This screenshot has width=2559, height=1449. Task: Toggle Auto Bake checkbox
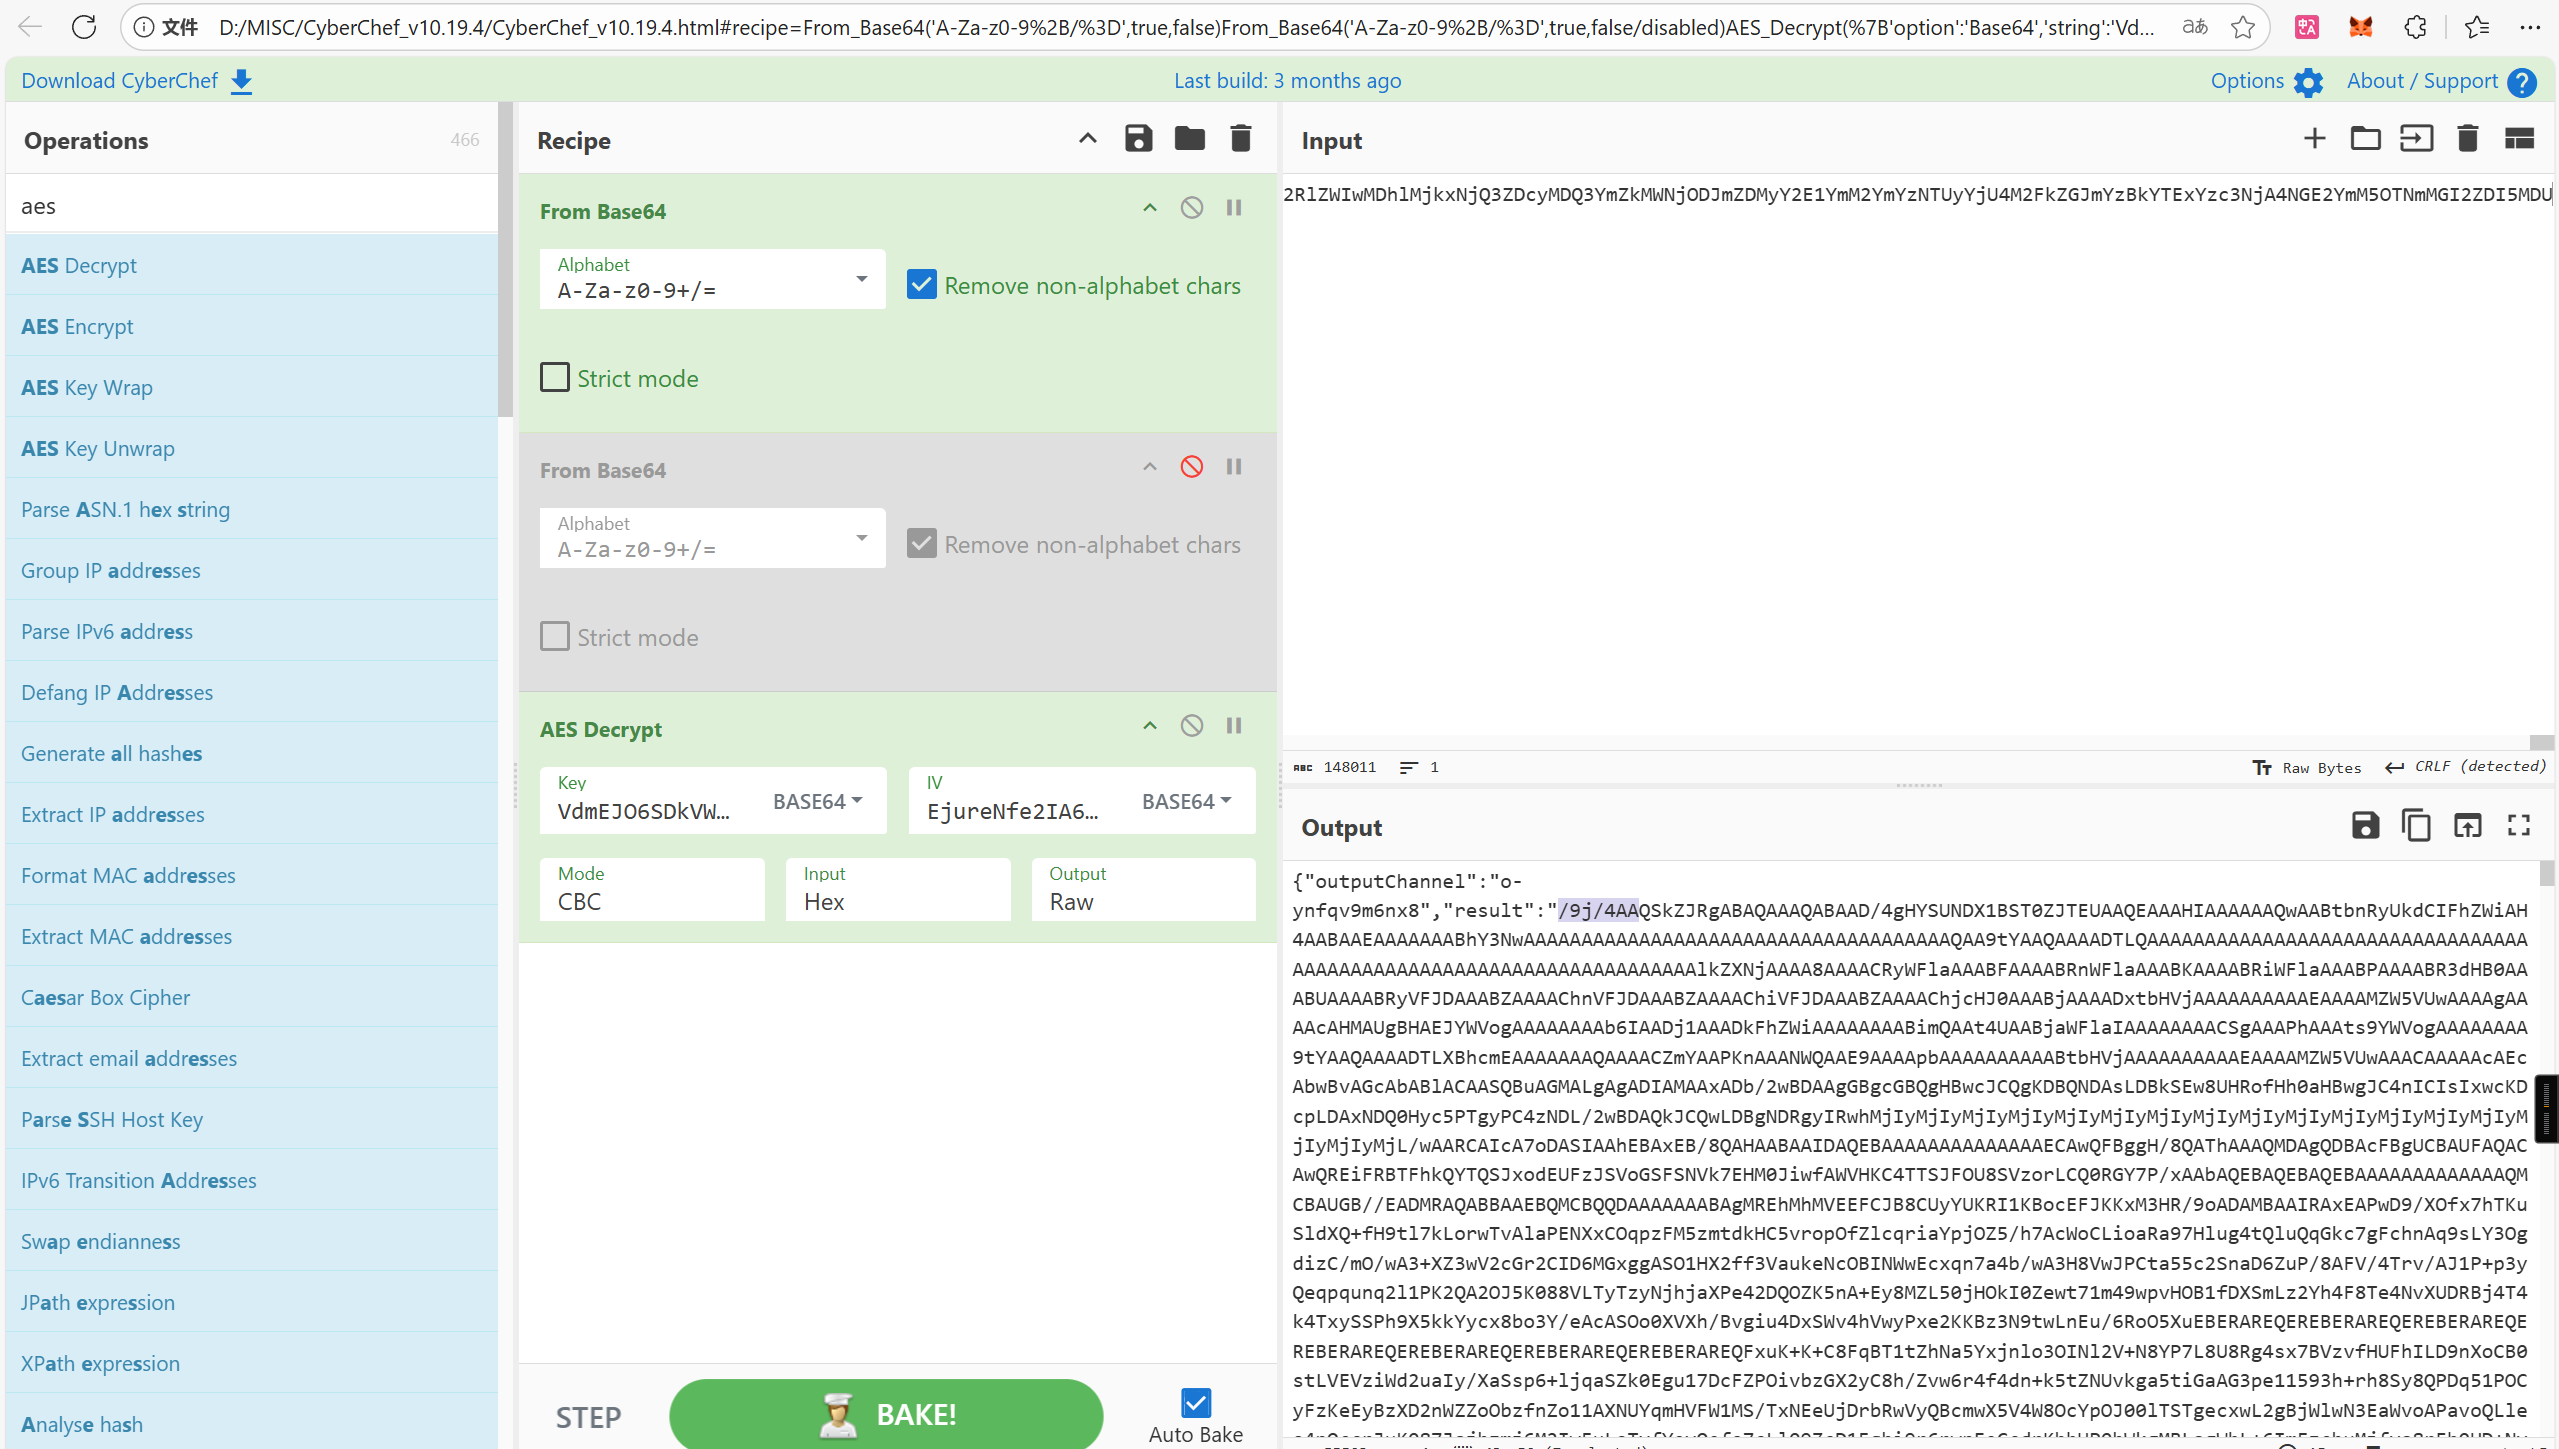pyautogui.click(x=1195, y=1403)
